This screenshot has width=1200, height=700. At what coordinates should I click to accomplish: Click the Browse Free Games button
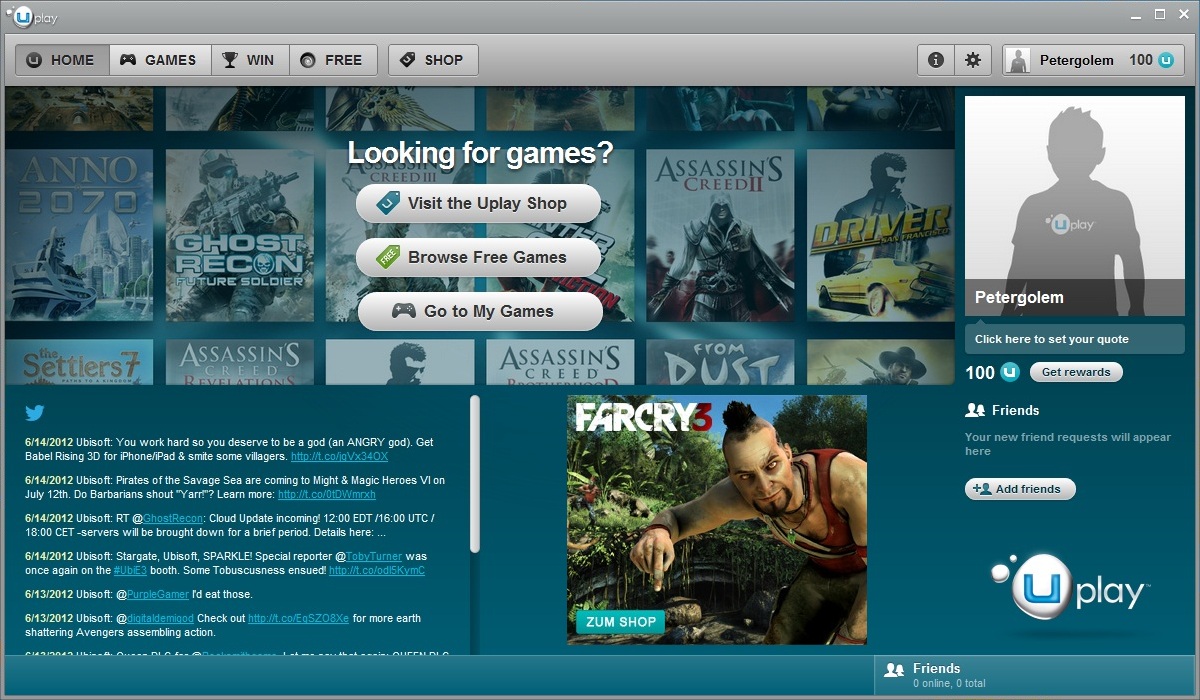point(478,258)
